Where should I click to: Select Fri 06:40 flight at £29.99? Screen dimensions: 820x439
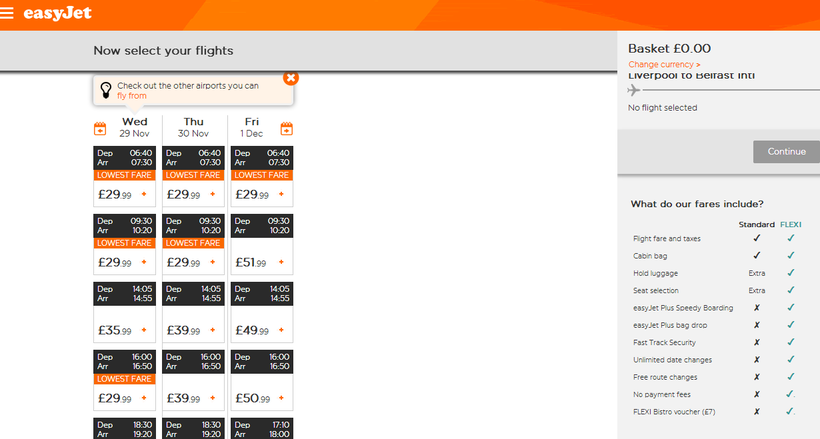click(261, 176)
